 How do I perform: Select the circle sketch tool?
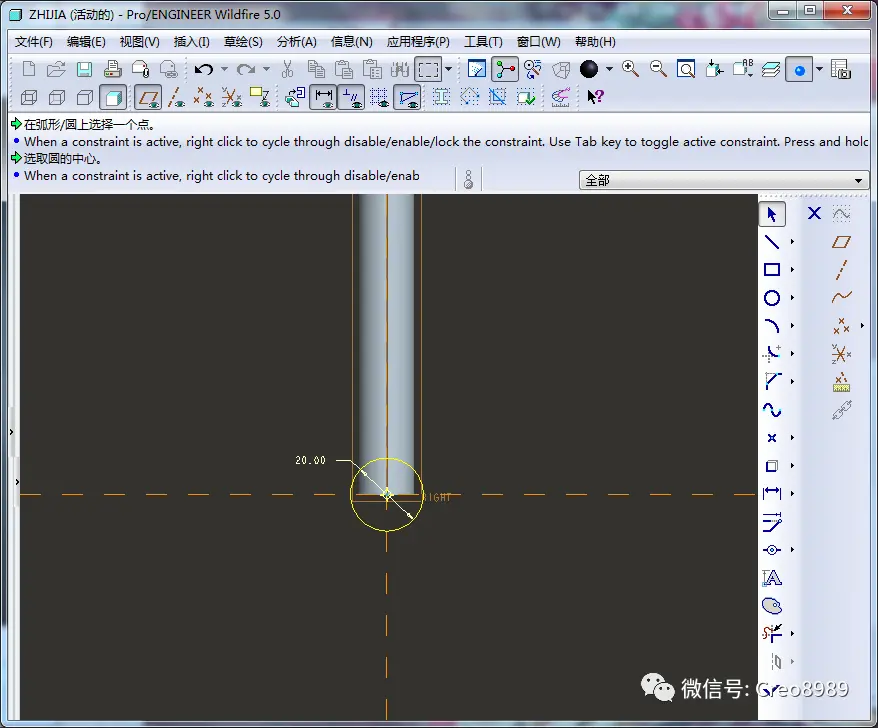pos(772,298)
